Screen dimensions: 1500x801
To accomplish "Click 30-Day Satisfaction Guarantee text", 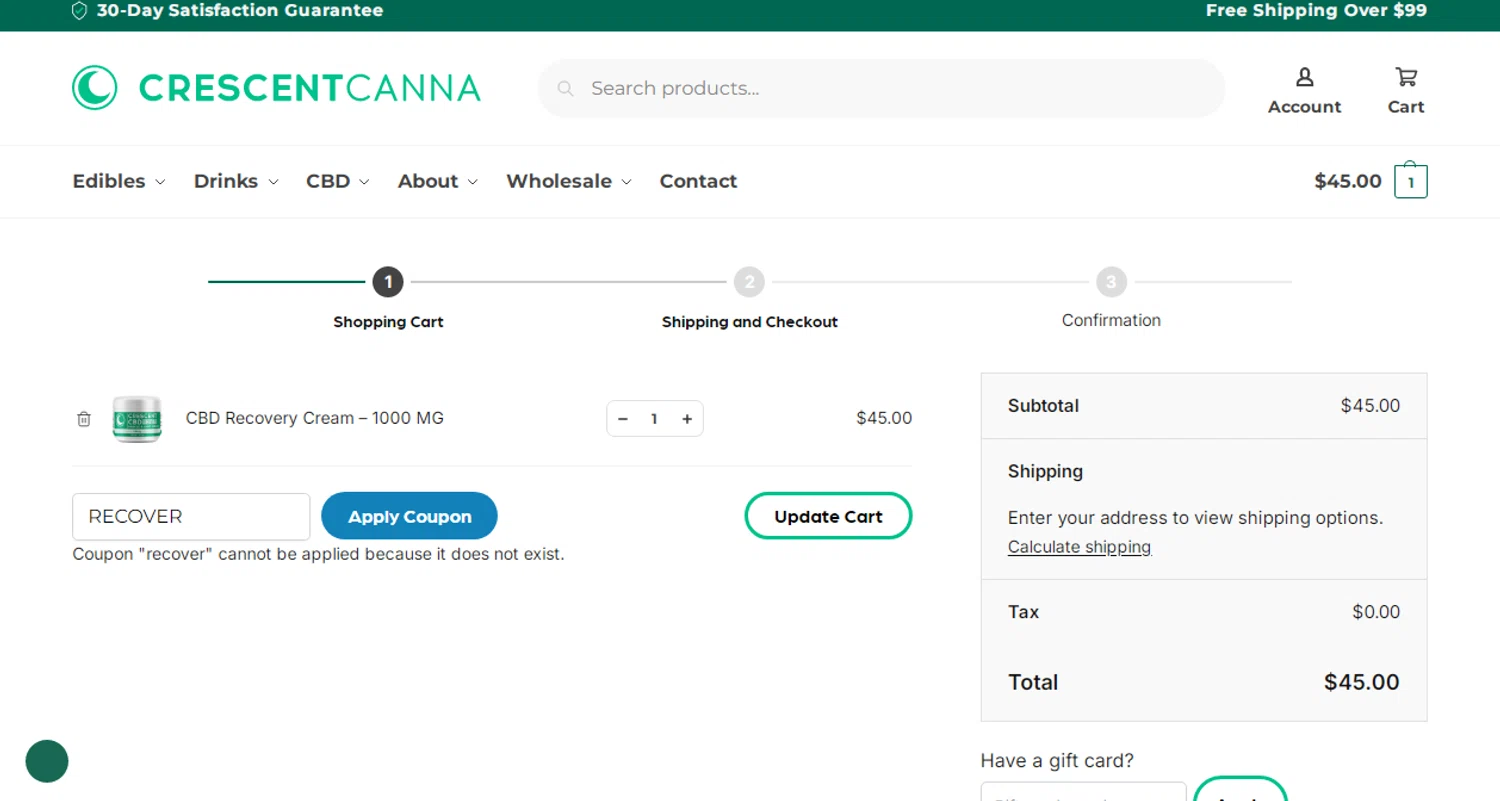I will 240,11.
